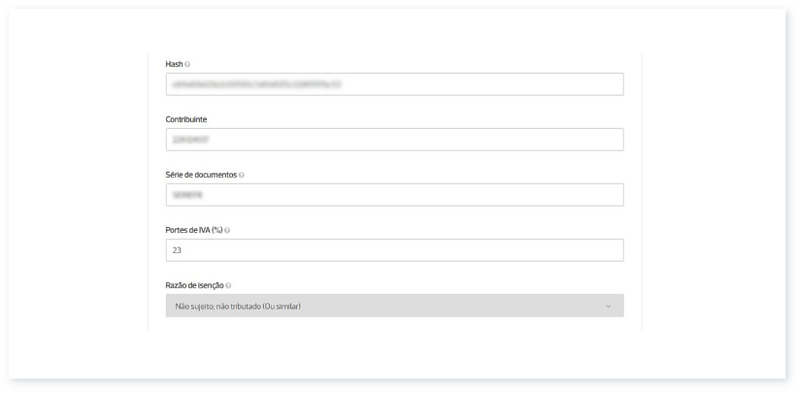Click the Série de documentos label
The width and height of the screenshot is (800, 393).
[x=201, y=175]
